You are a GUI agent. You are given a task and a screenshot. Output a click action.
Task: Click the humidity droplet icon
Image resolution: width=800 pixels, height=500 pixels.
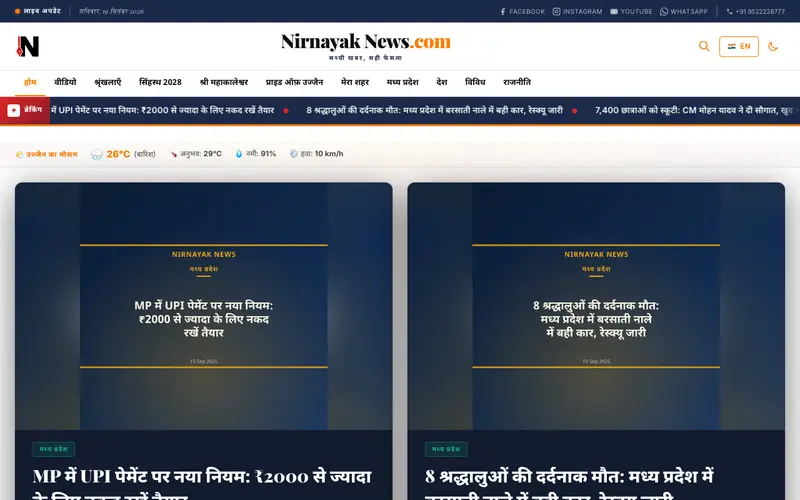point(239,154)
